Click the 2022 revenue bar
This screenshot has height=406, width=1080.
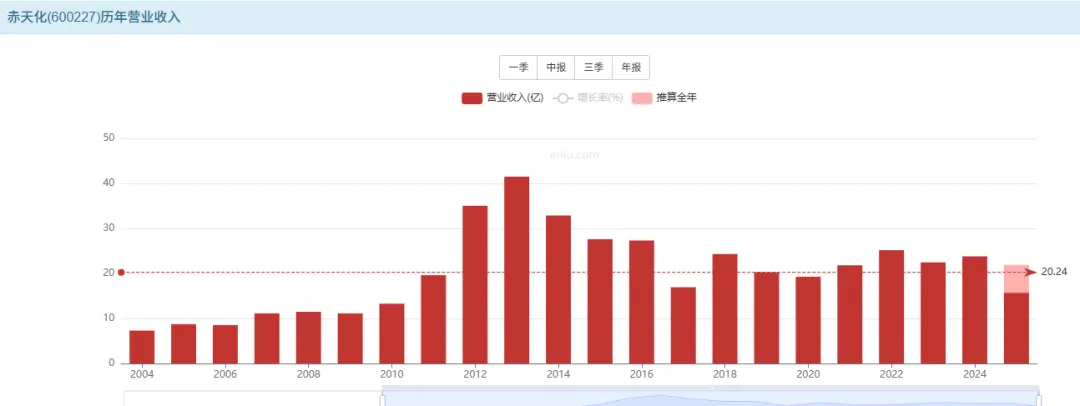[x=891, y=307]
